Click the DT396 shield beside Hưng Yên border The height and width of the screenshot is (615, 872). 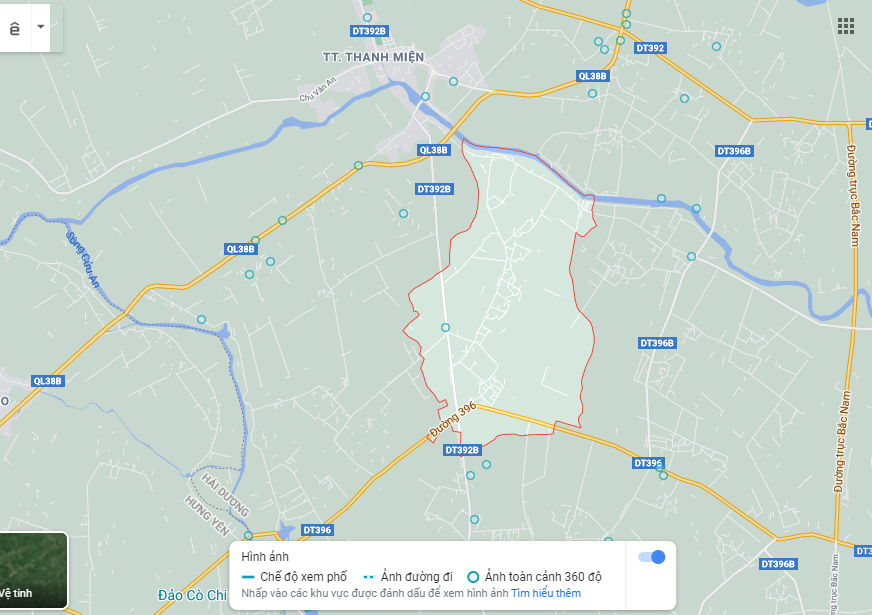(317, 530)
